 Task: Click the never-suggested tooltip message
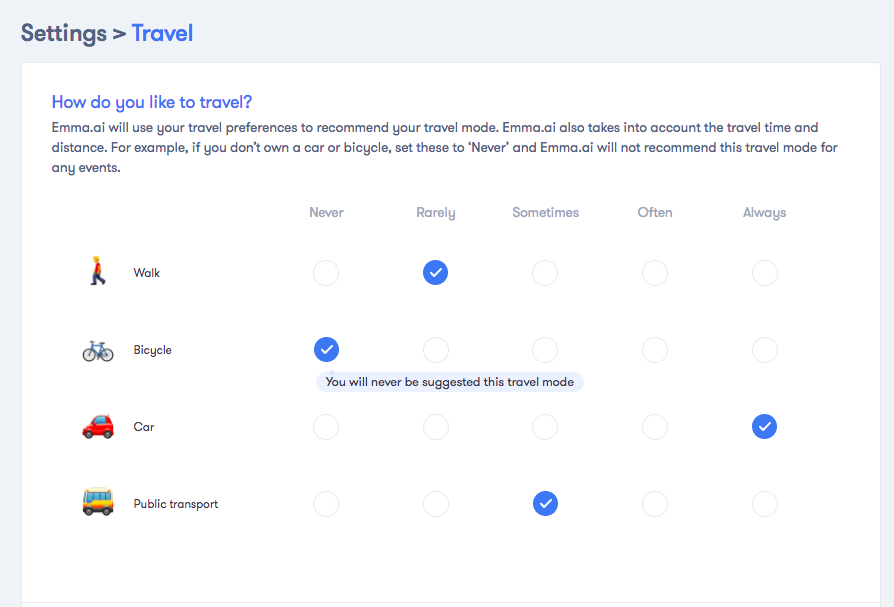pyautogui.click(x=449, y=382)
